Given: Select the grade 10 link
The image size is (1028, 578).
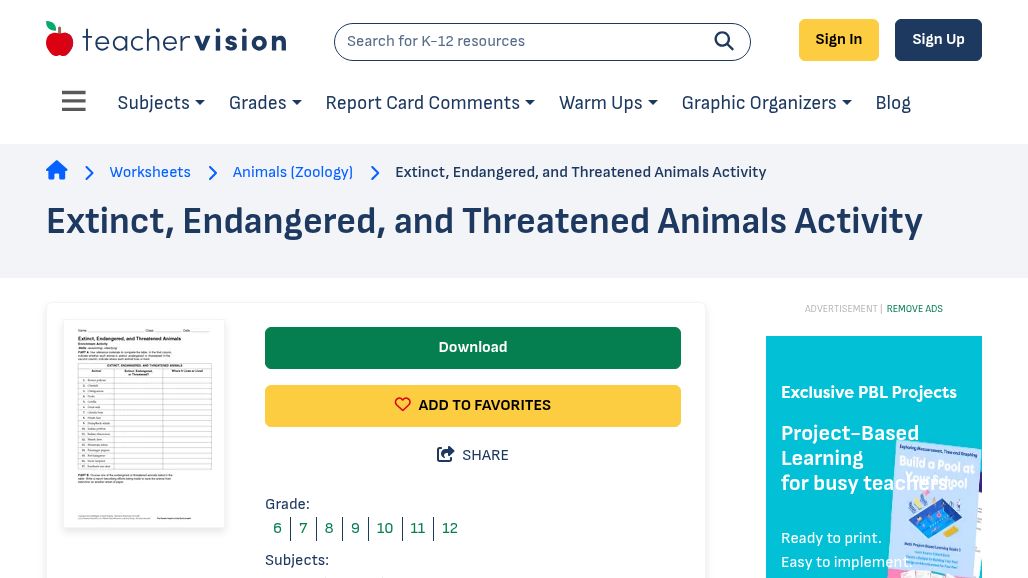Looking at the screenshot, I should 385,528.
